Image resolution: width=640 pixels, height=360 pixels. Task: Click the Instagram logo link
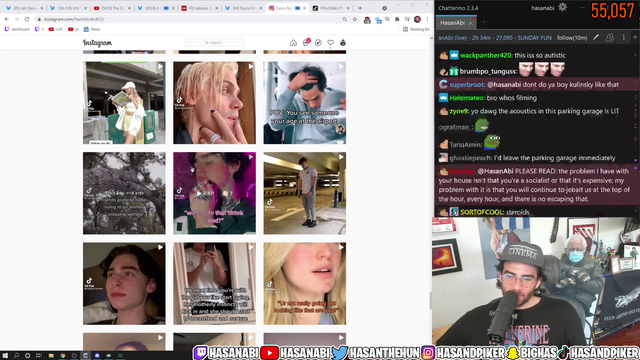point(97,43)
